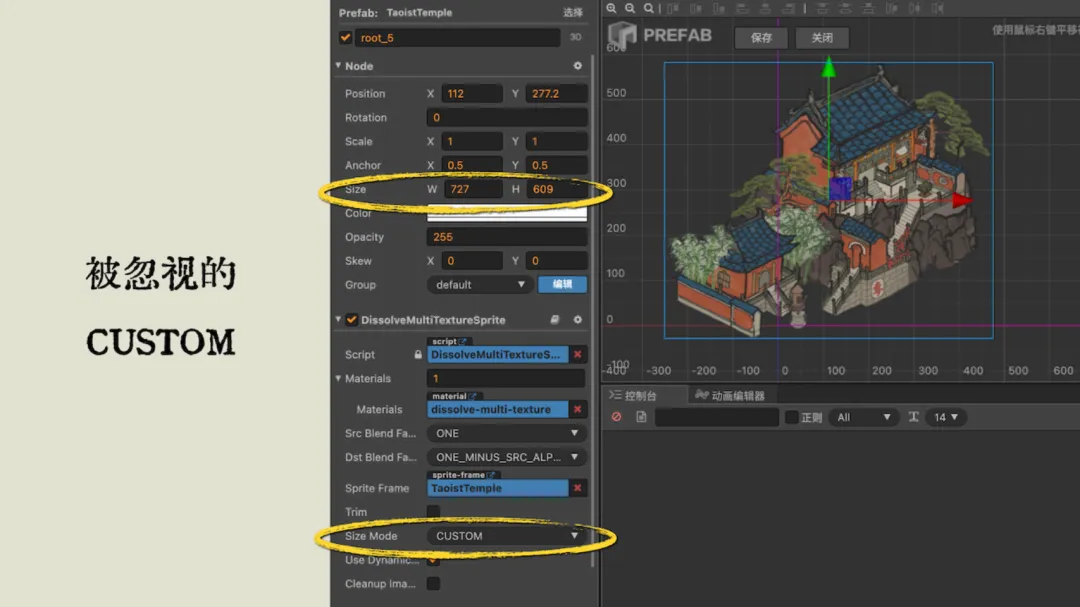Open the Group default dropdown
Screen dimensions: 1080x607
tap(479, 285)
